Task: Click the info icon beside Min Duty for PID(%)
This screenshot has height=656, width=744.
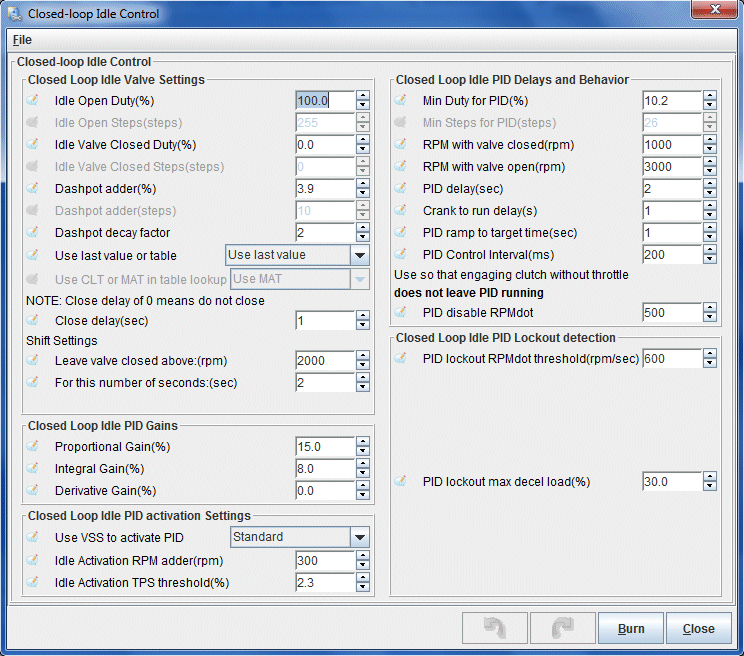Action: tap(400, 100)
